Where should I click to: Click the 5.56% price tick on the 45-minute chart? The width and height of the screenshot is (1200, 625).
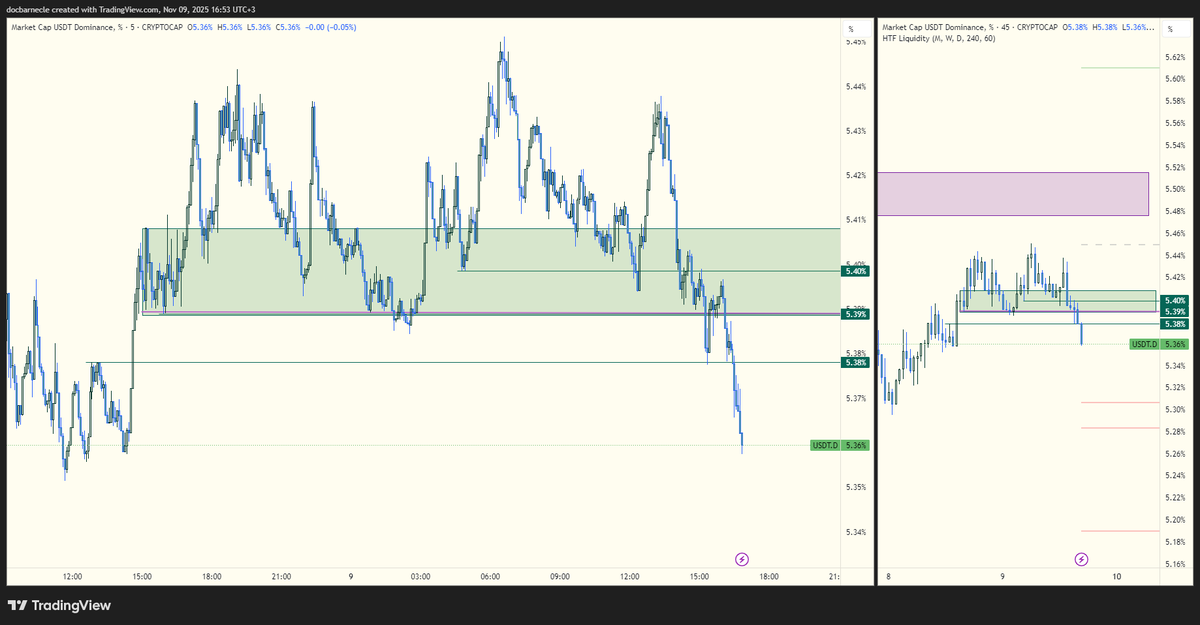[1175, 123]
